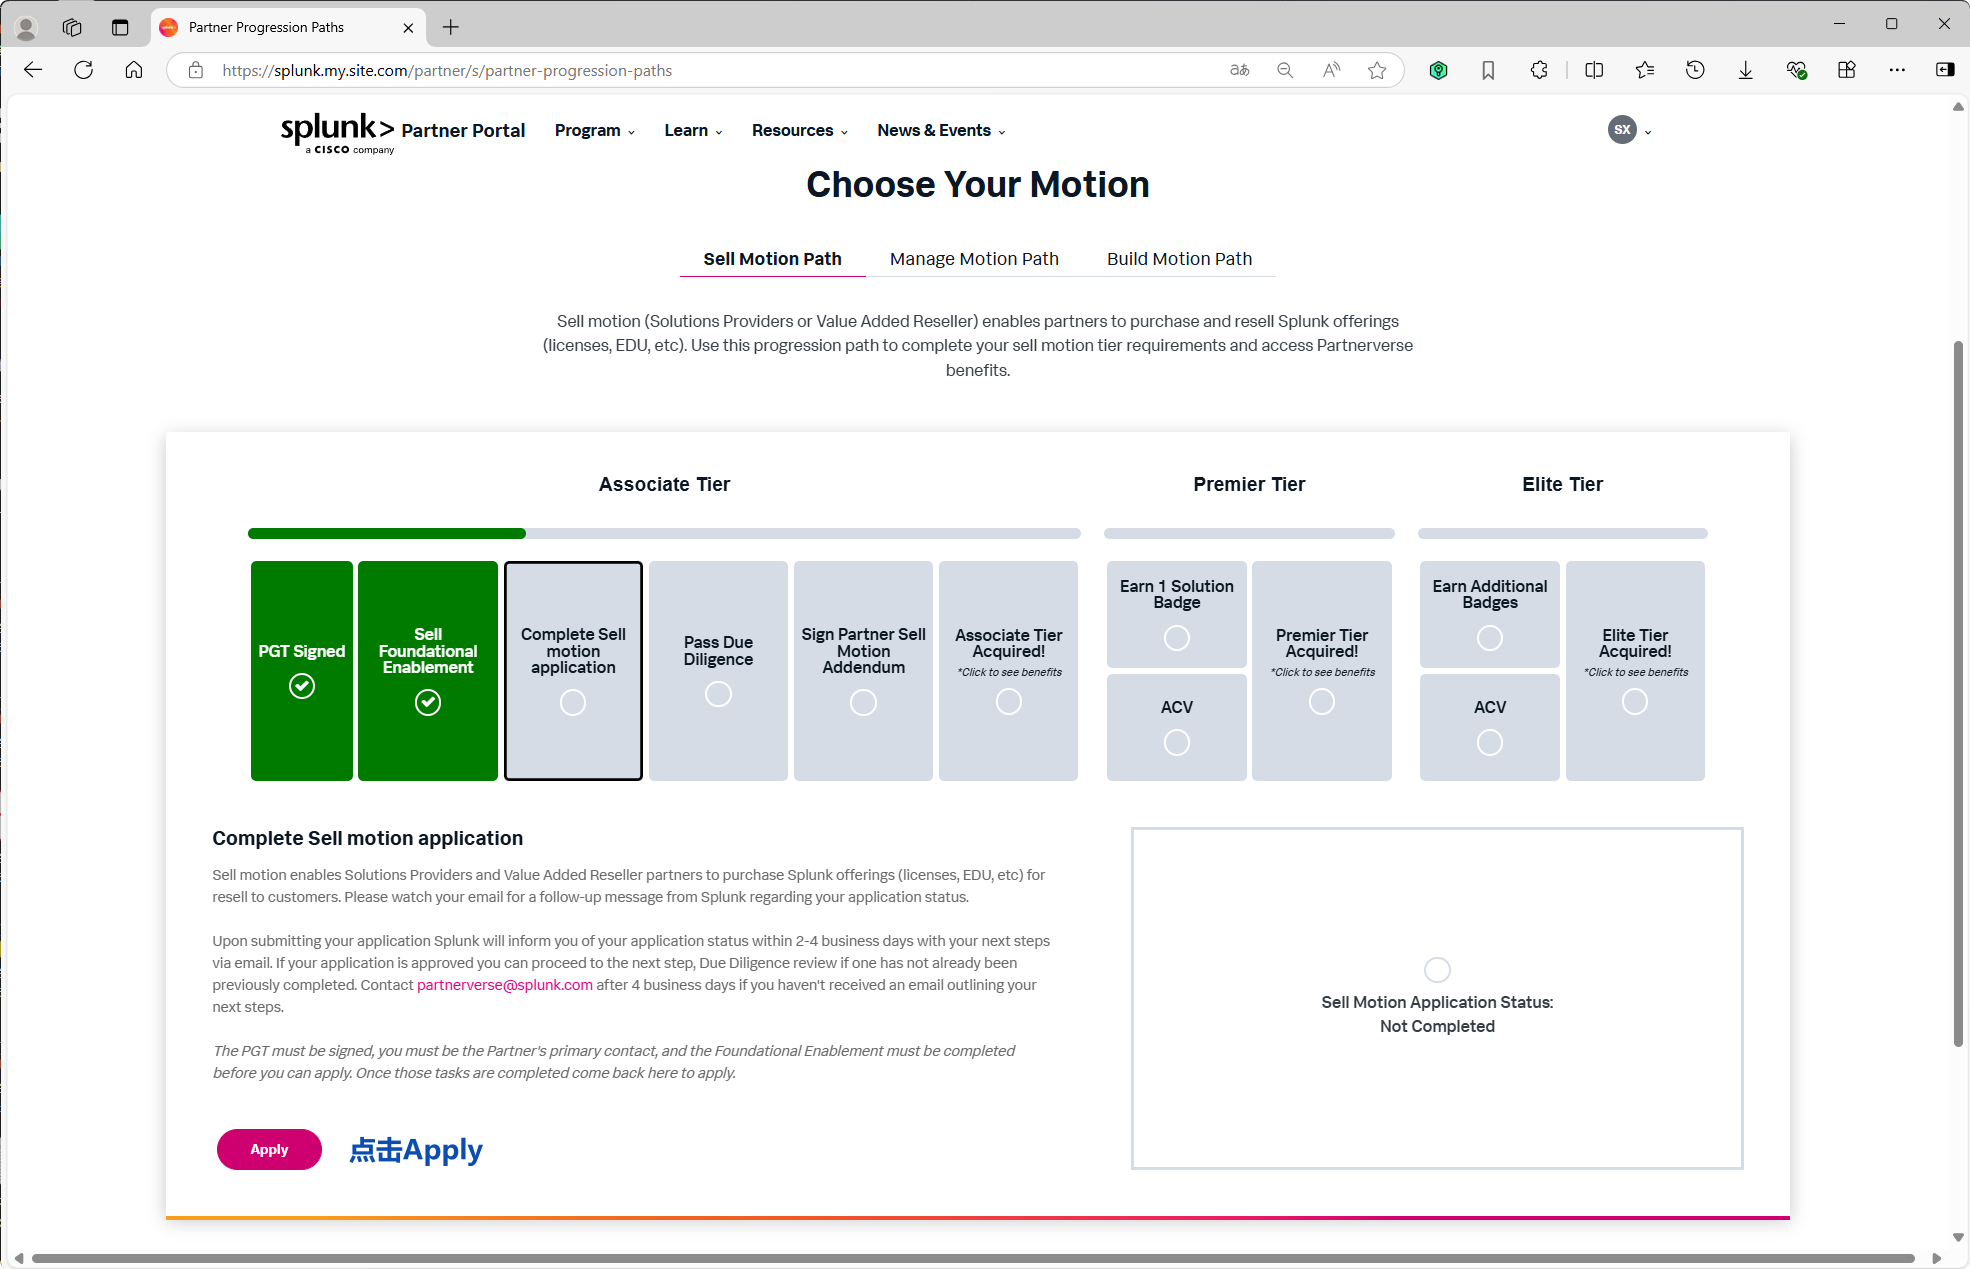Click the pink Apply button
The image size is (1970, 1269).
coord(269,1149)
